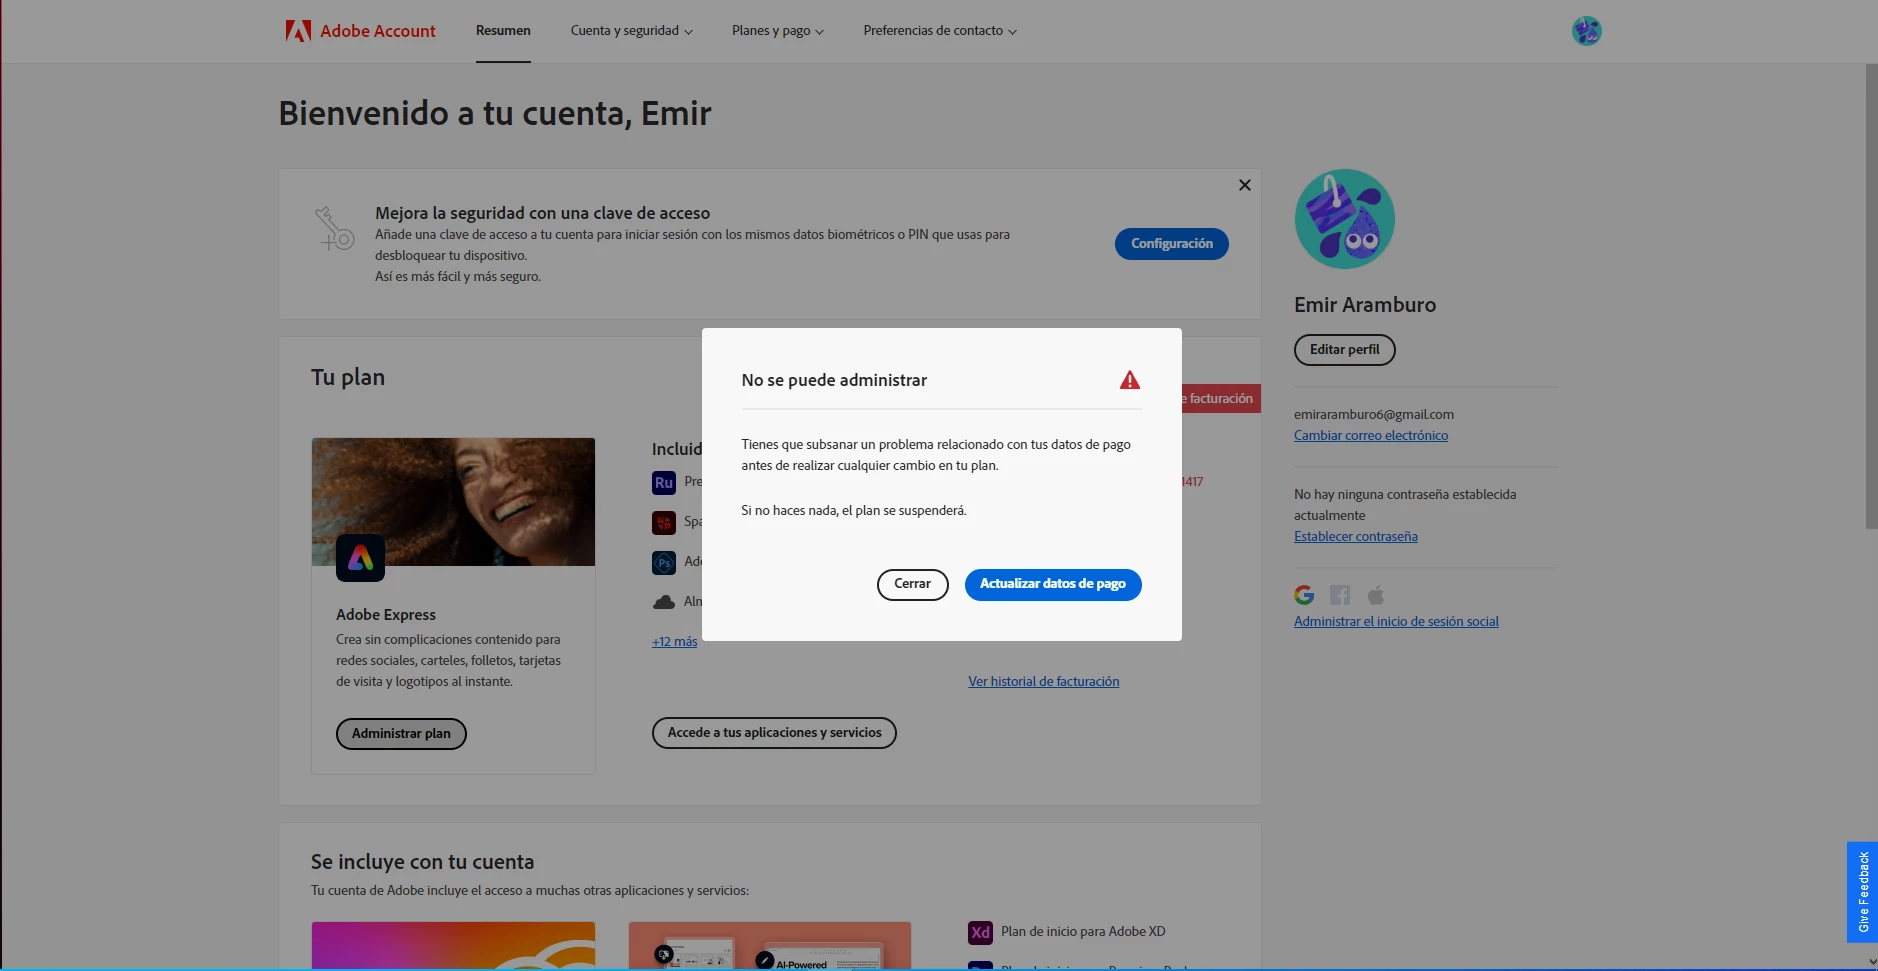Click the Apple sign-in icon
This screenshot has width=1878, height=971.
tap(1376, 595)
